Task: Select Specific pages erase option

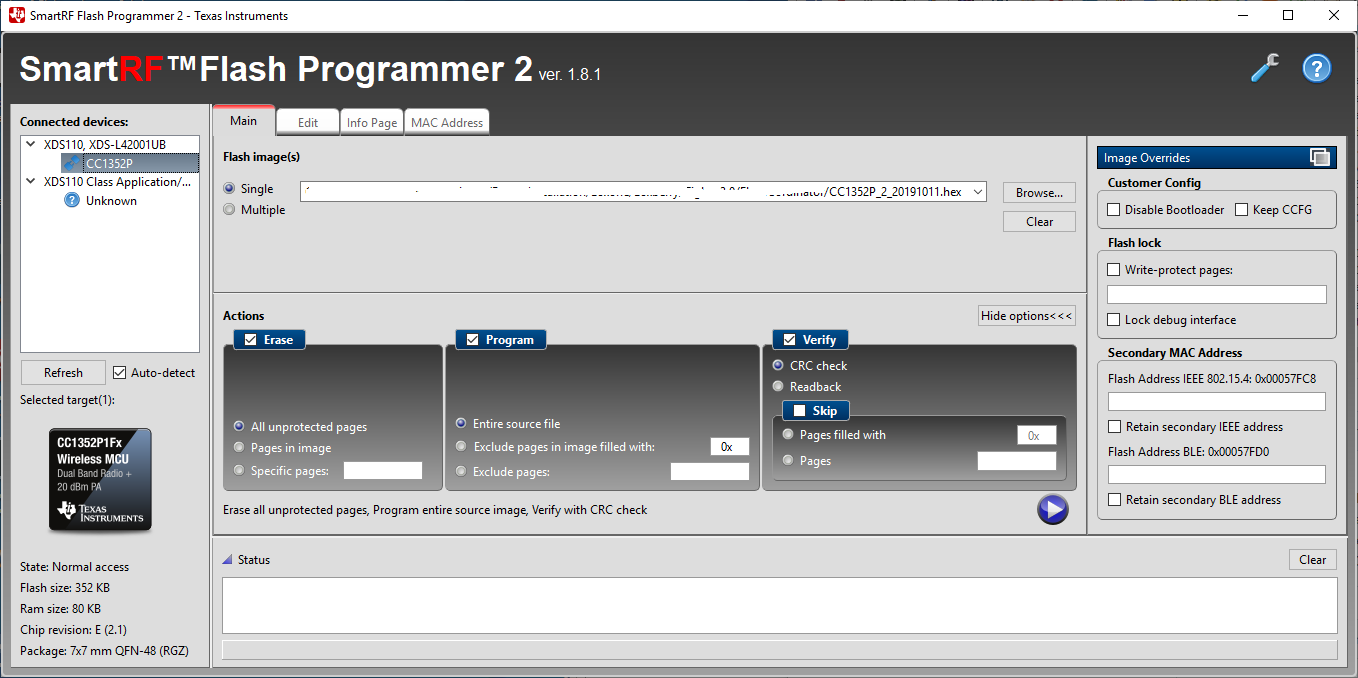Action: pos(239,470)
